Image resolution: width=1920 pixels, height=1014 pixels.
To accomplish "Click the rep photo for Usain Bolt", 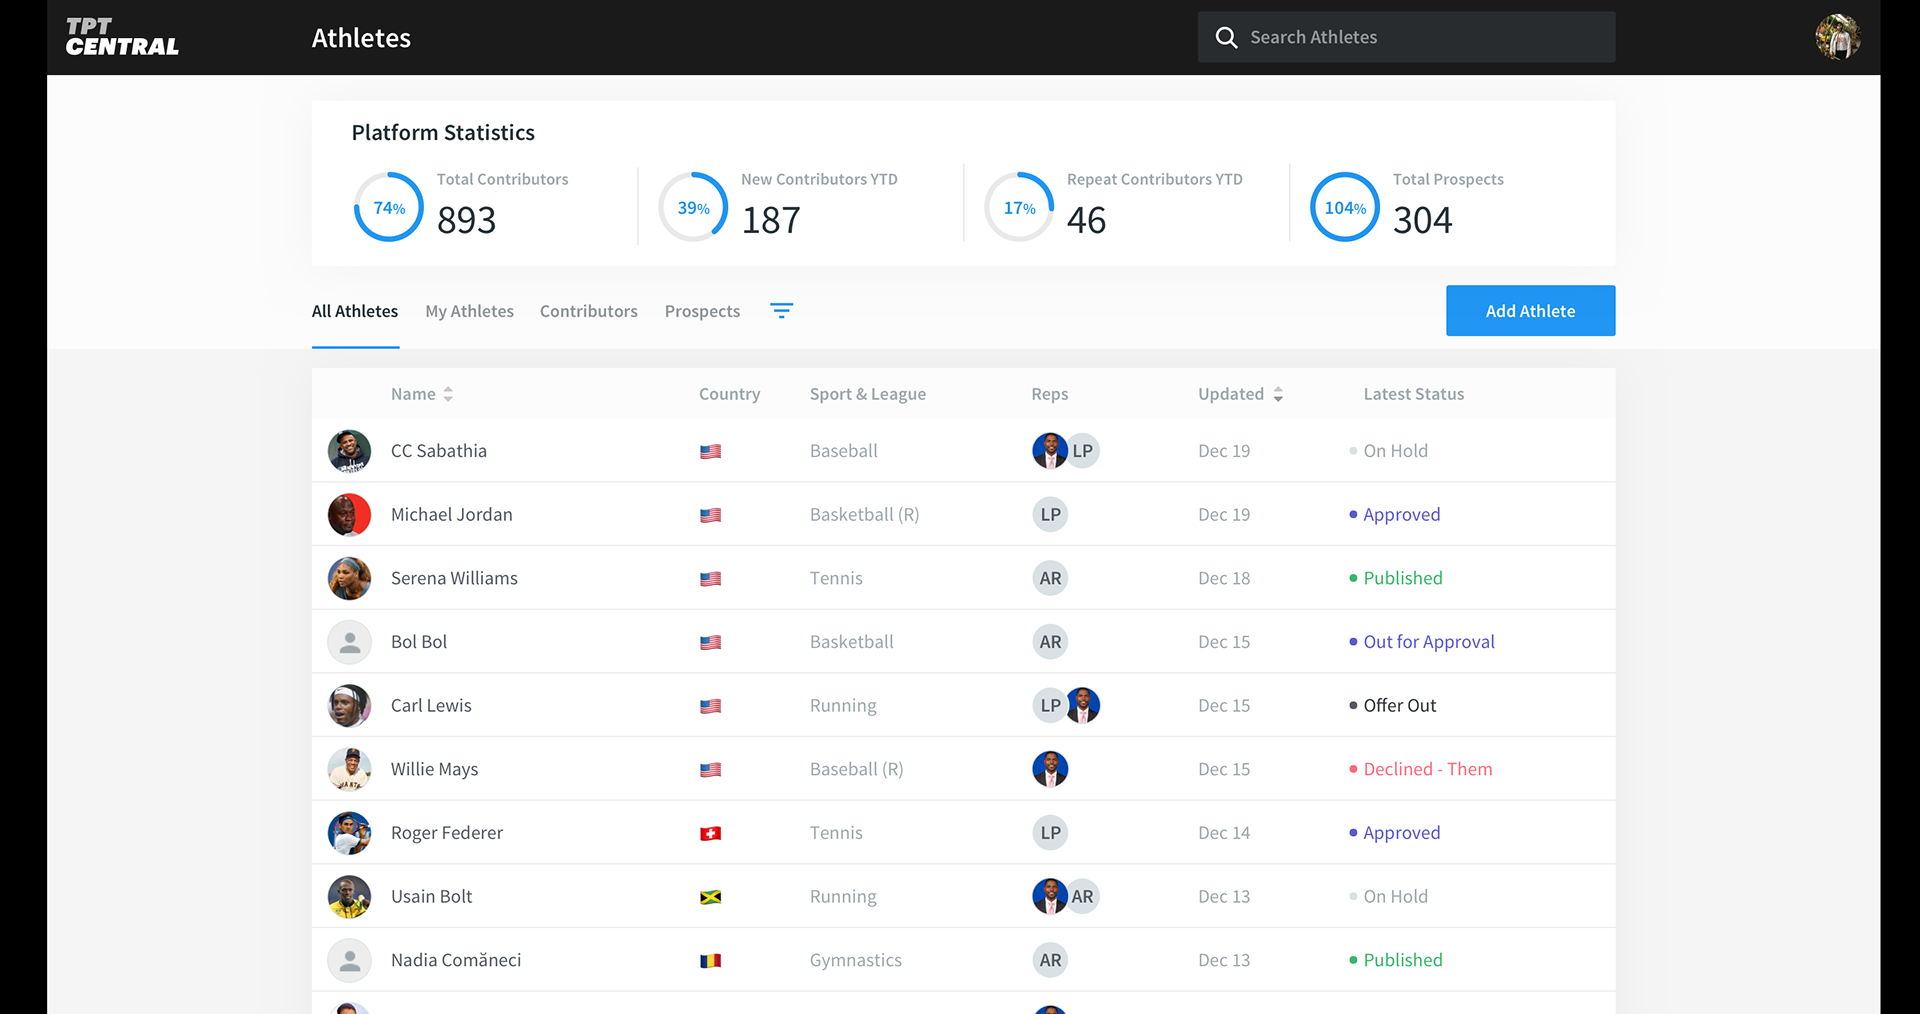I will point(1049,897).
